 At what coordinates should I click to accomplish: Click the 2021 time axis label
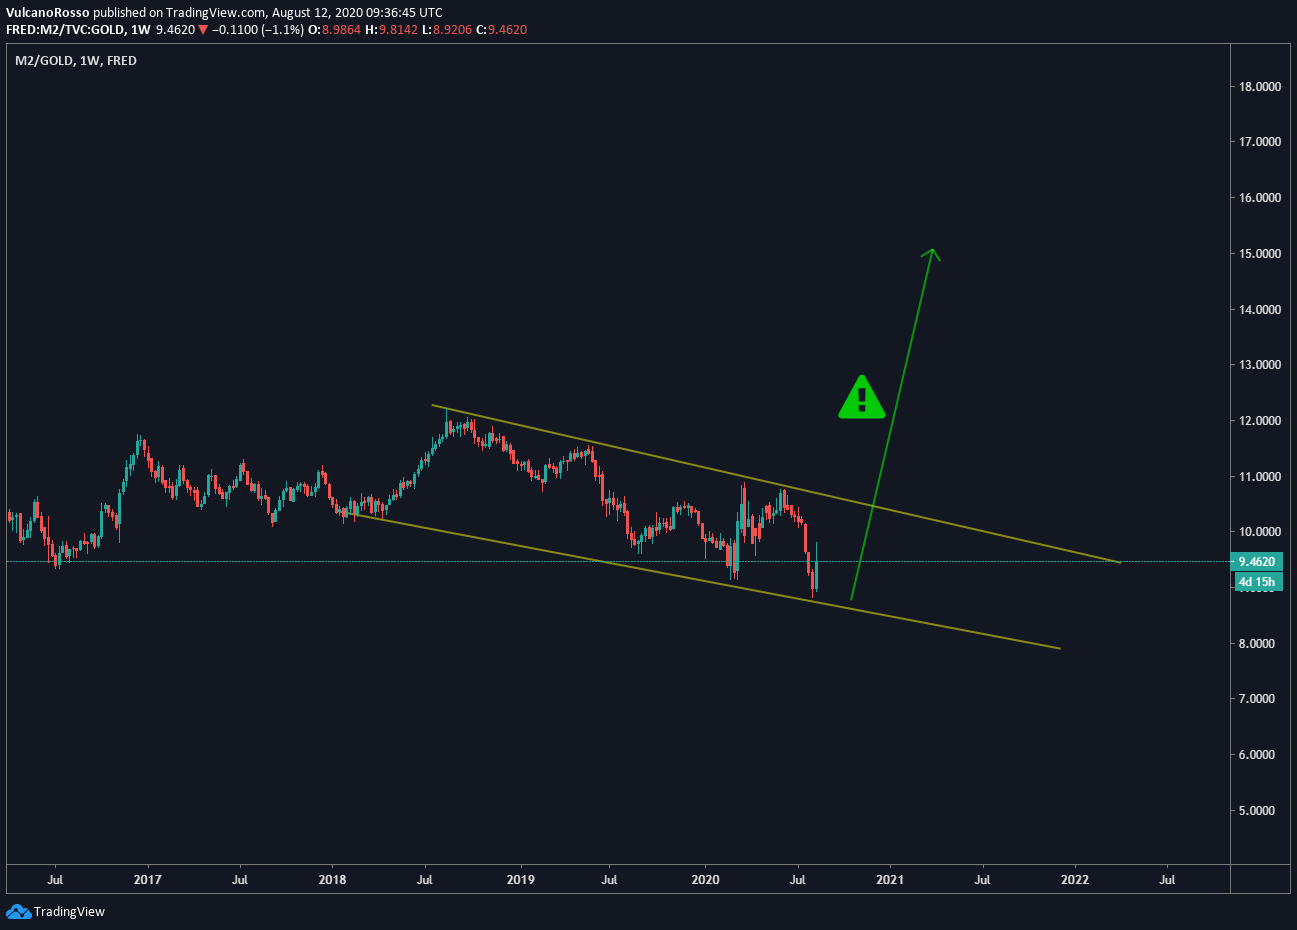click(890, 880)
